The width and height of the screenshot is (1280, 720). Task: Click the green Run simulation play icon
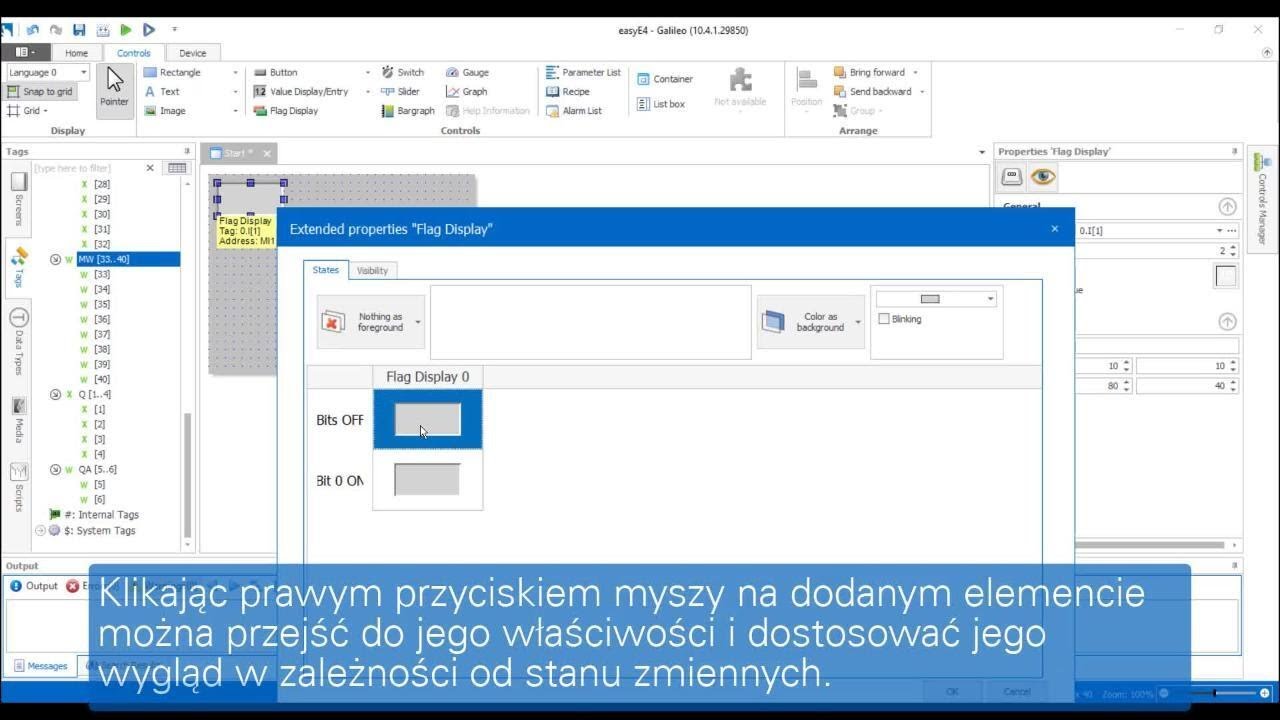126,30
